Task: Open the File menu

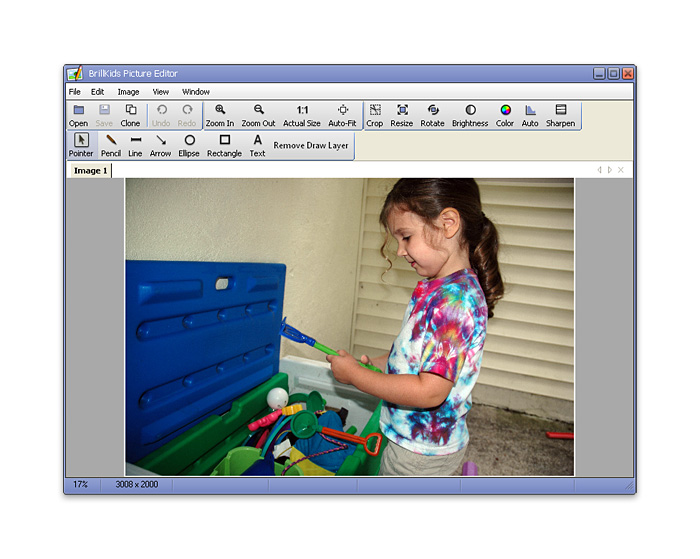Action: pos(75,92)
